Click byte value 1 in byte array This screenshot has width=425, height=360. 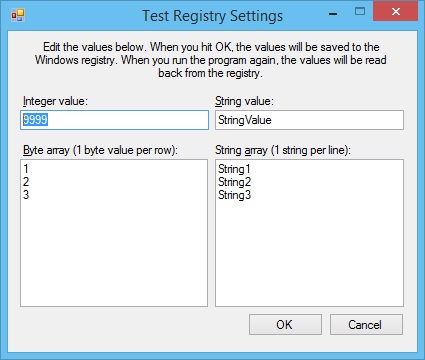coord(26,169)
